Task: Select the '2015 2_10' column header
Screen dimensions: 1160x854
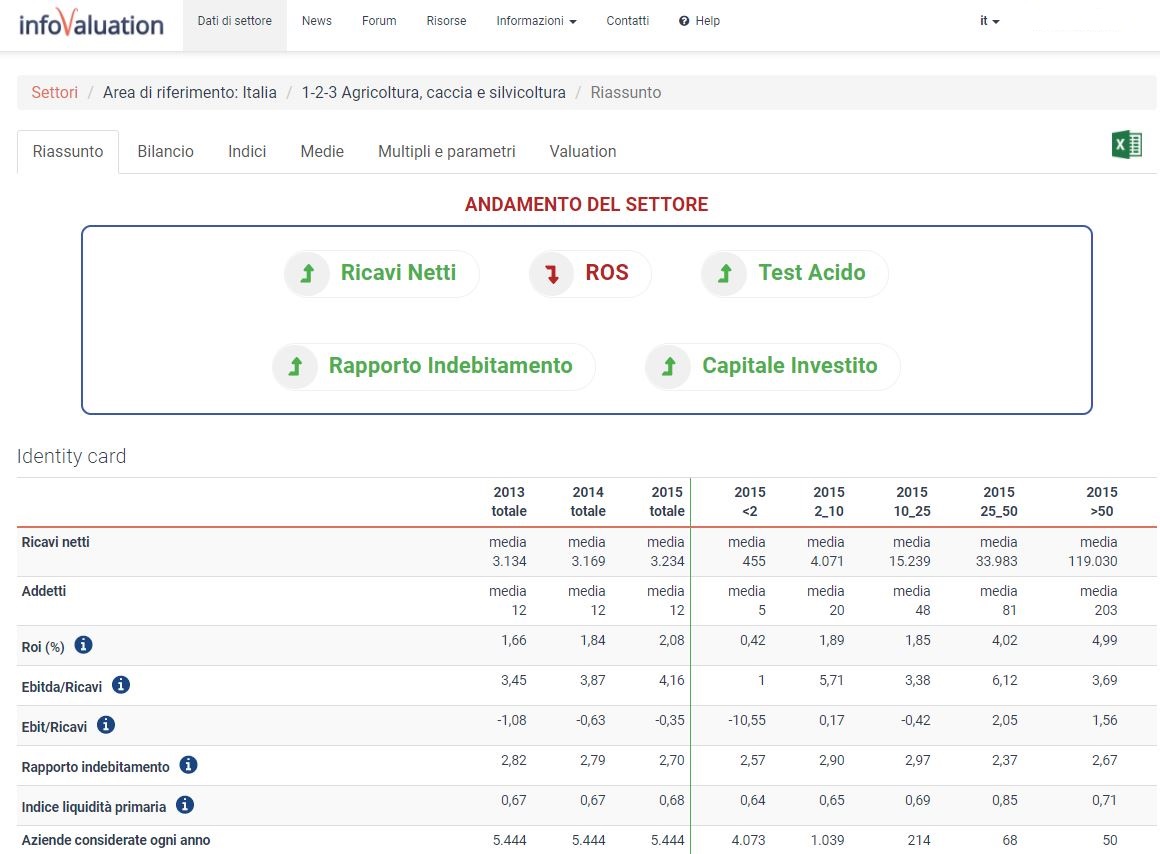Action: coord(829,502)
